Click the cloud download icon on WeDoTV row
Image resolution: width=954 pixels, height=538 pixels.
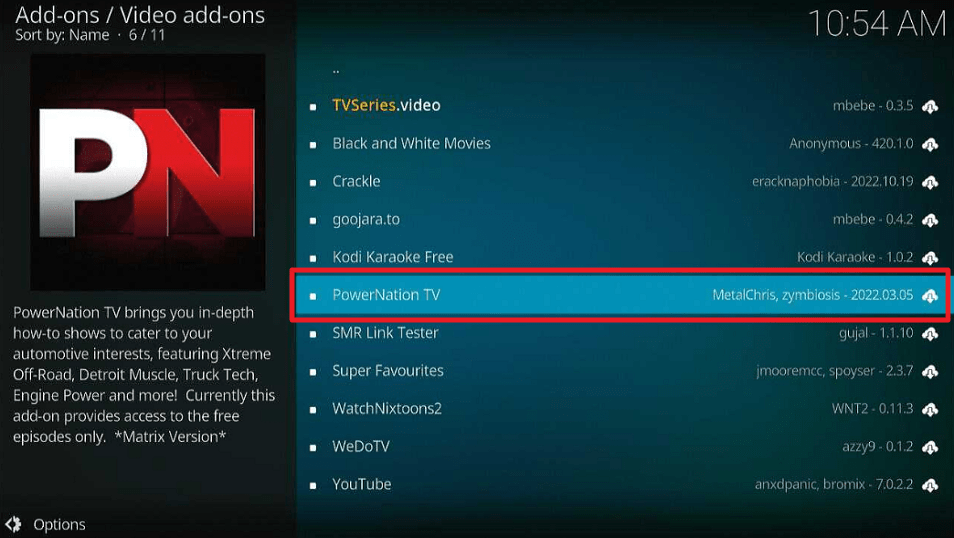tap(930, 447)
